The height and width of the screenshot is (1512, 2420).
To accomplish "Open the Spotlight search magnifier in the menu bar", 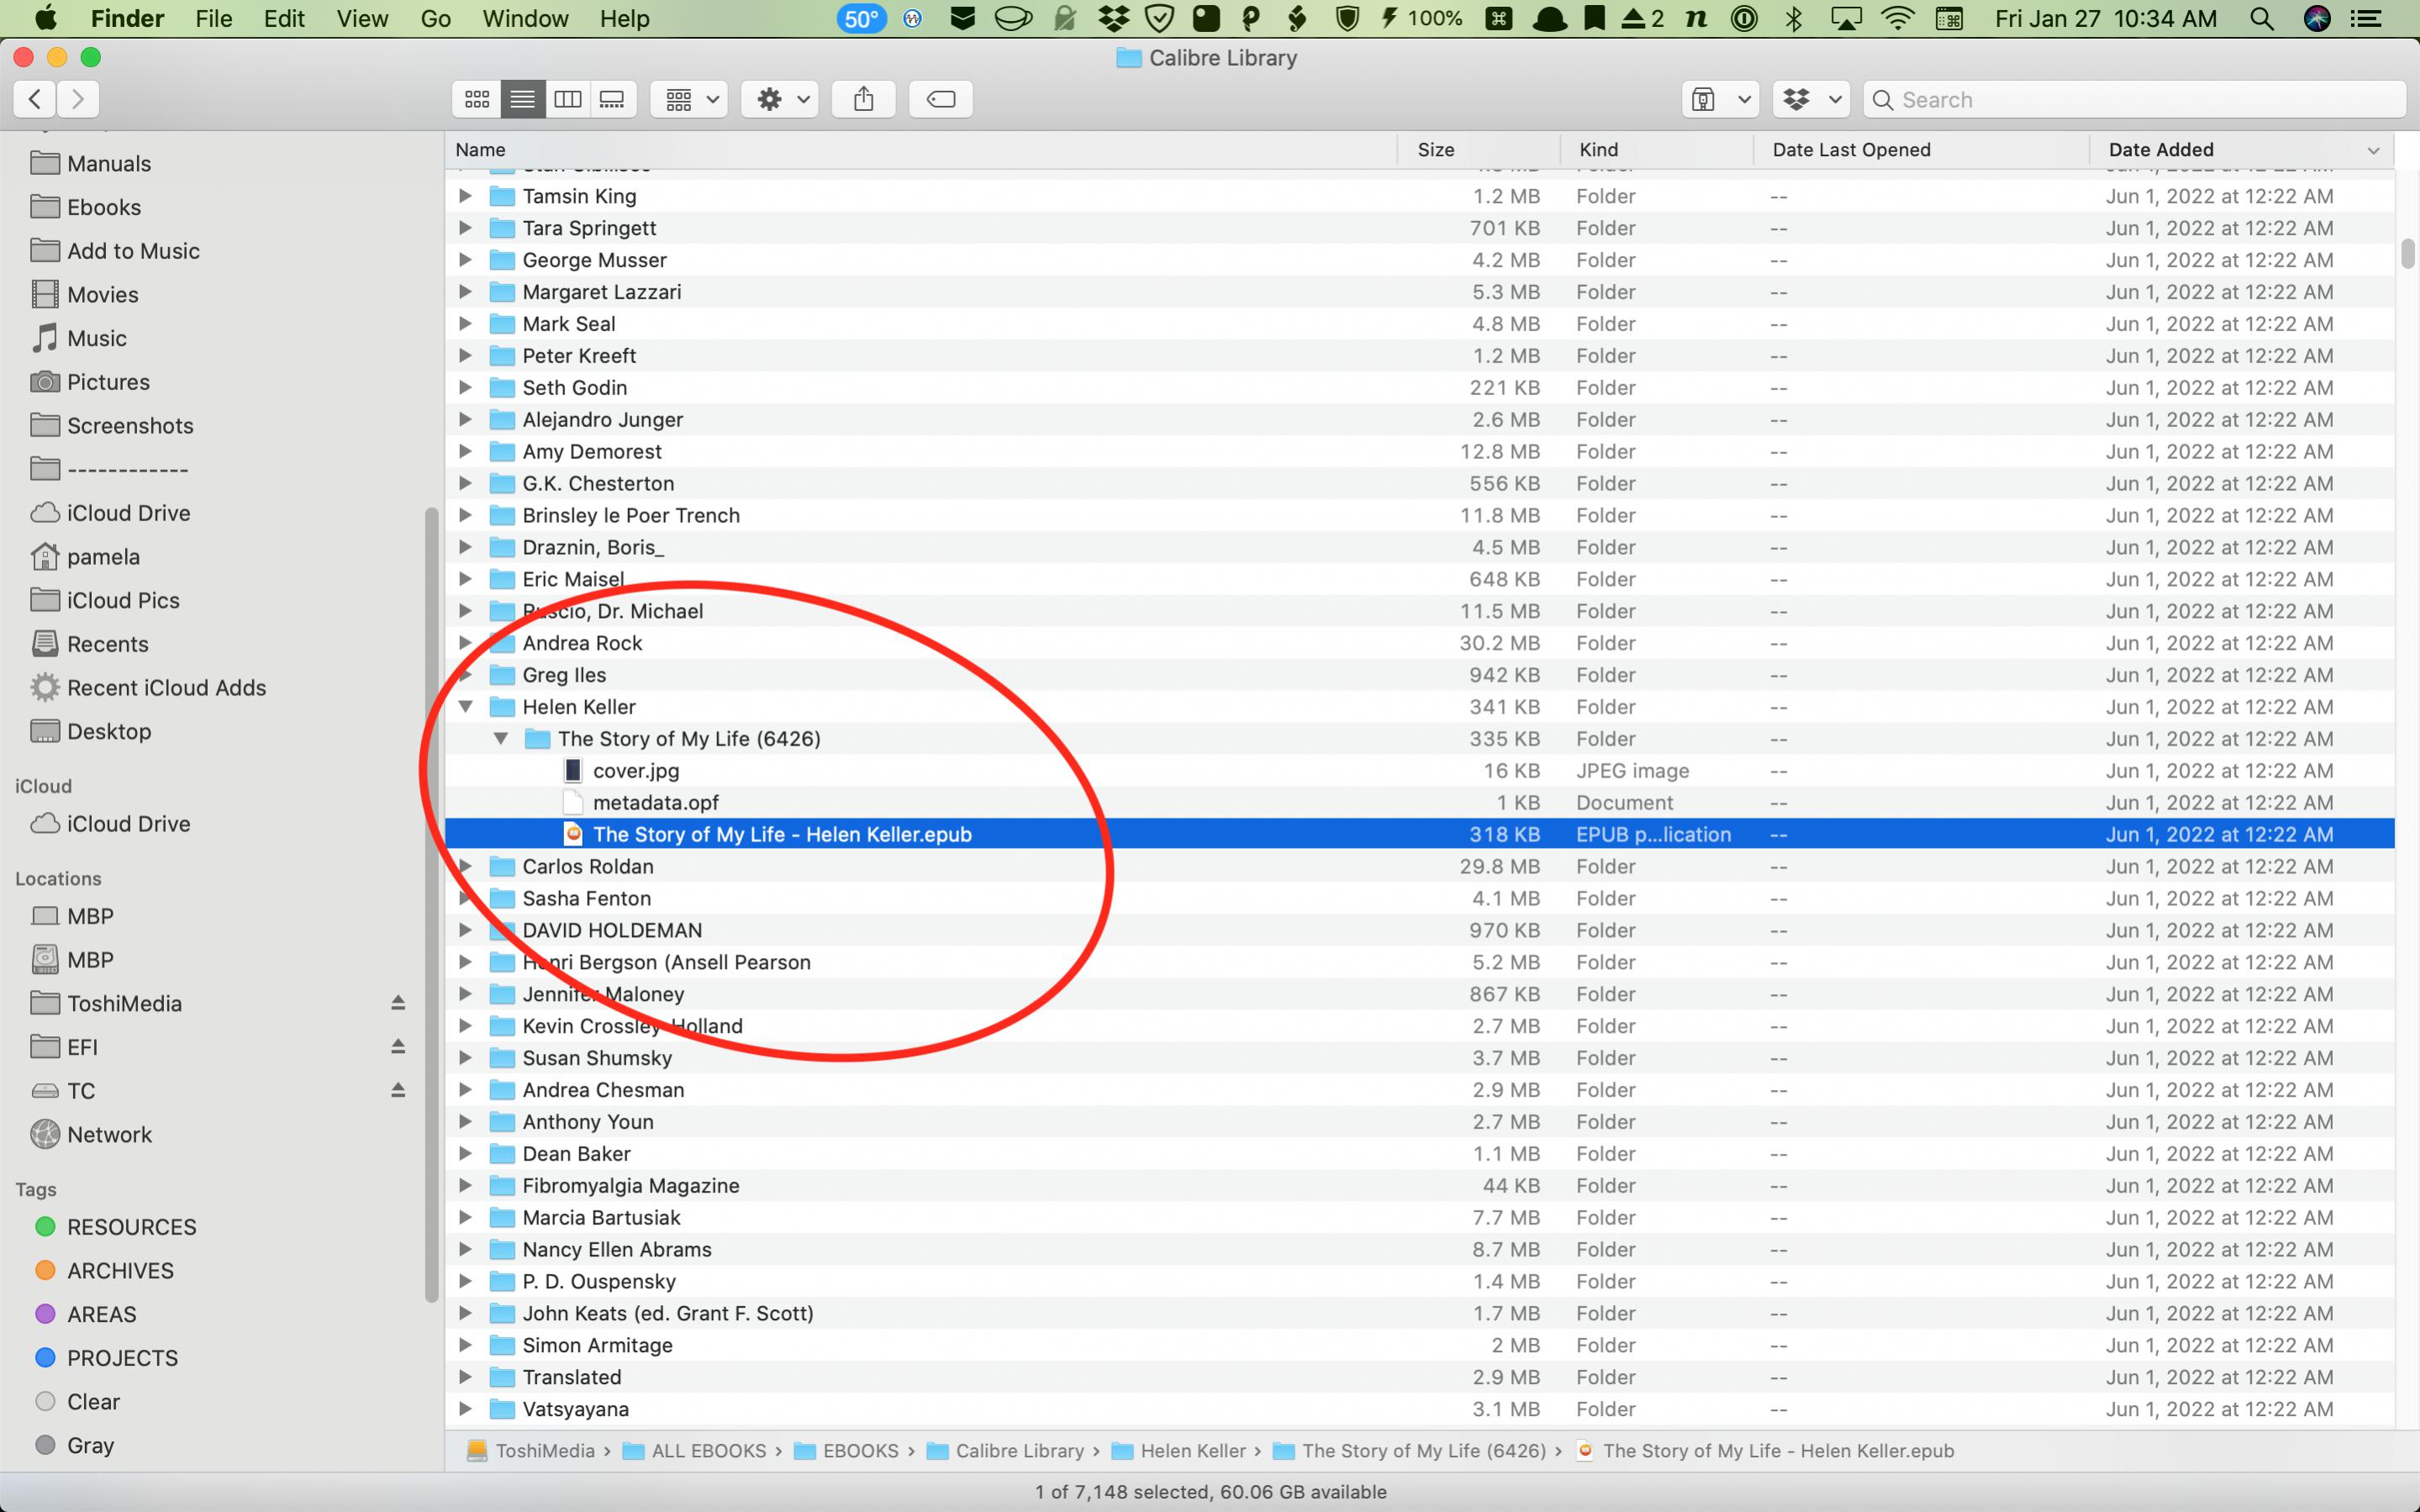I will click(x=2261, y=18).
